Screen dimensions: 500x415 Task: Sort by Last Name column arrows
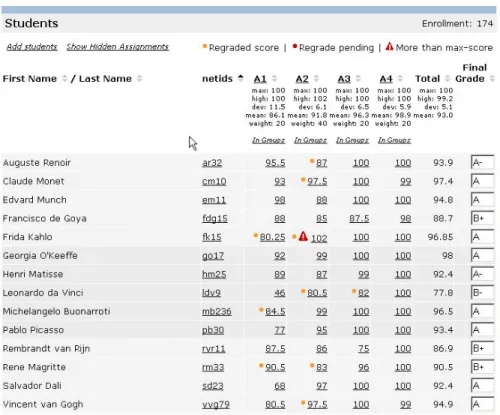pos(139,79)
